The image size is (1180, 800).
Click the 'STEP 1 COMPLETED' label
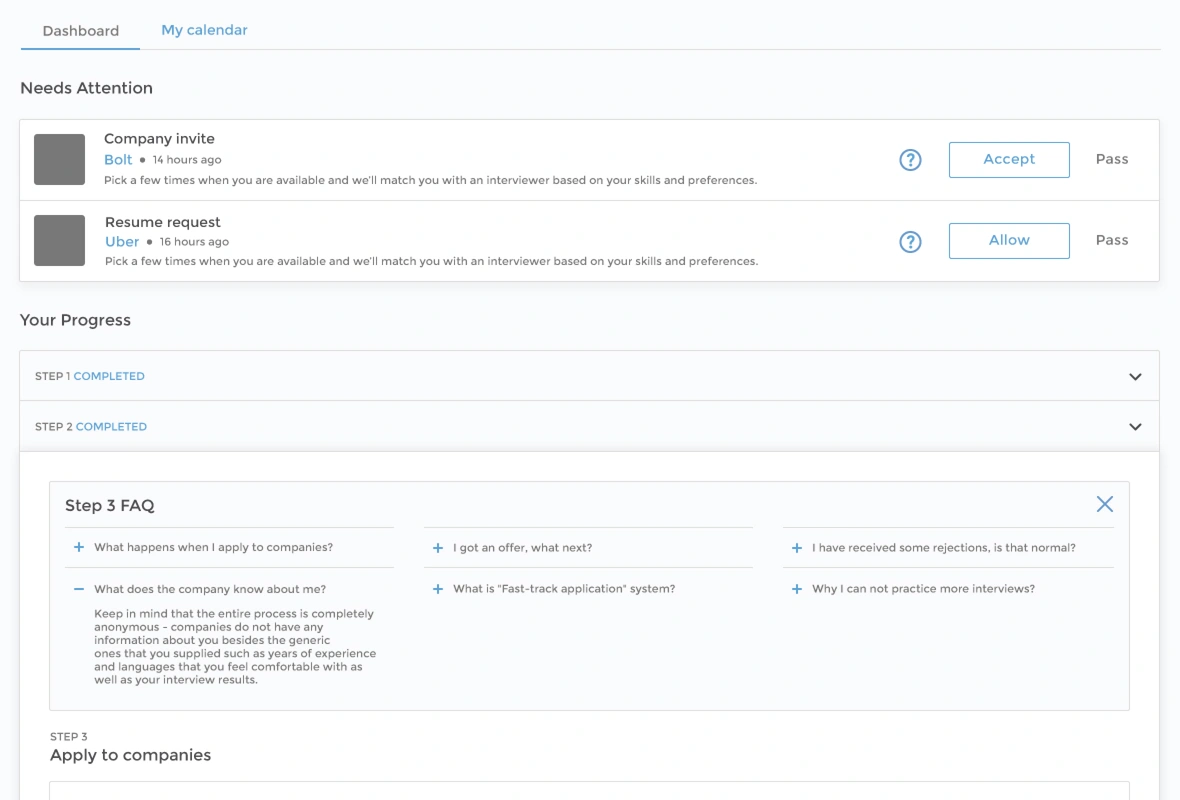point(90,376)
